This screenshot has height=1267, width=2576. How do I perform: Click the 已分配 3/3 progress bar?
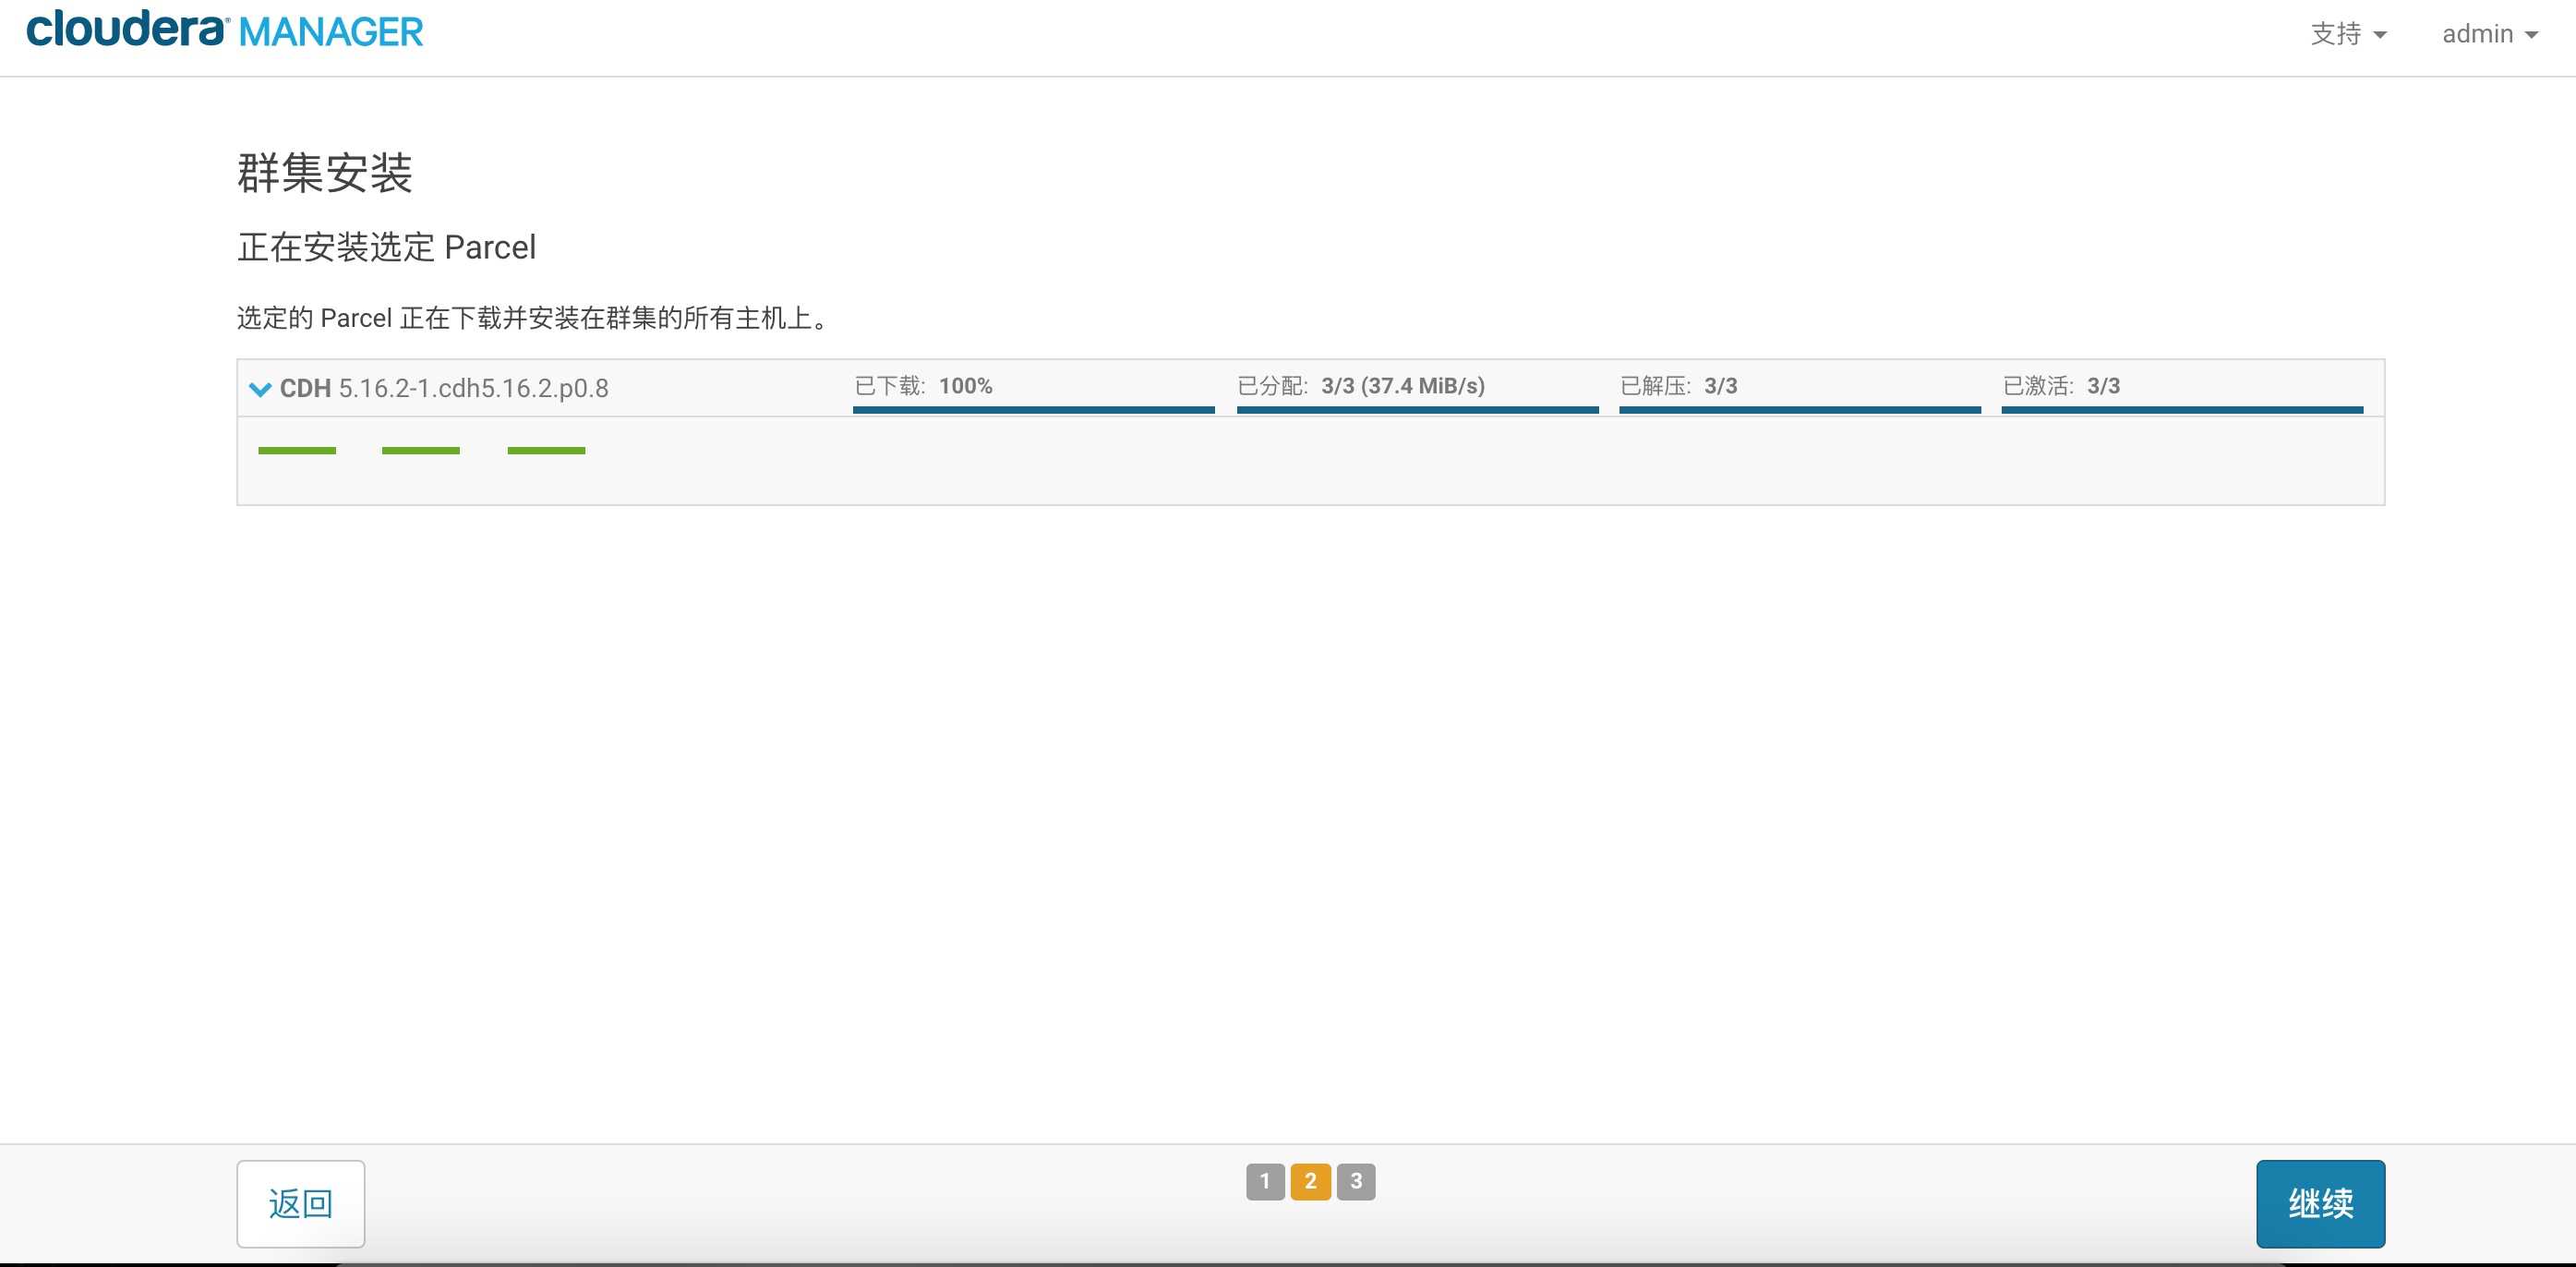coord(1417,409)
